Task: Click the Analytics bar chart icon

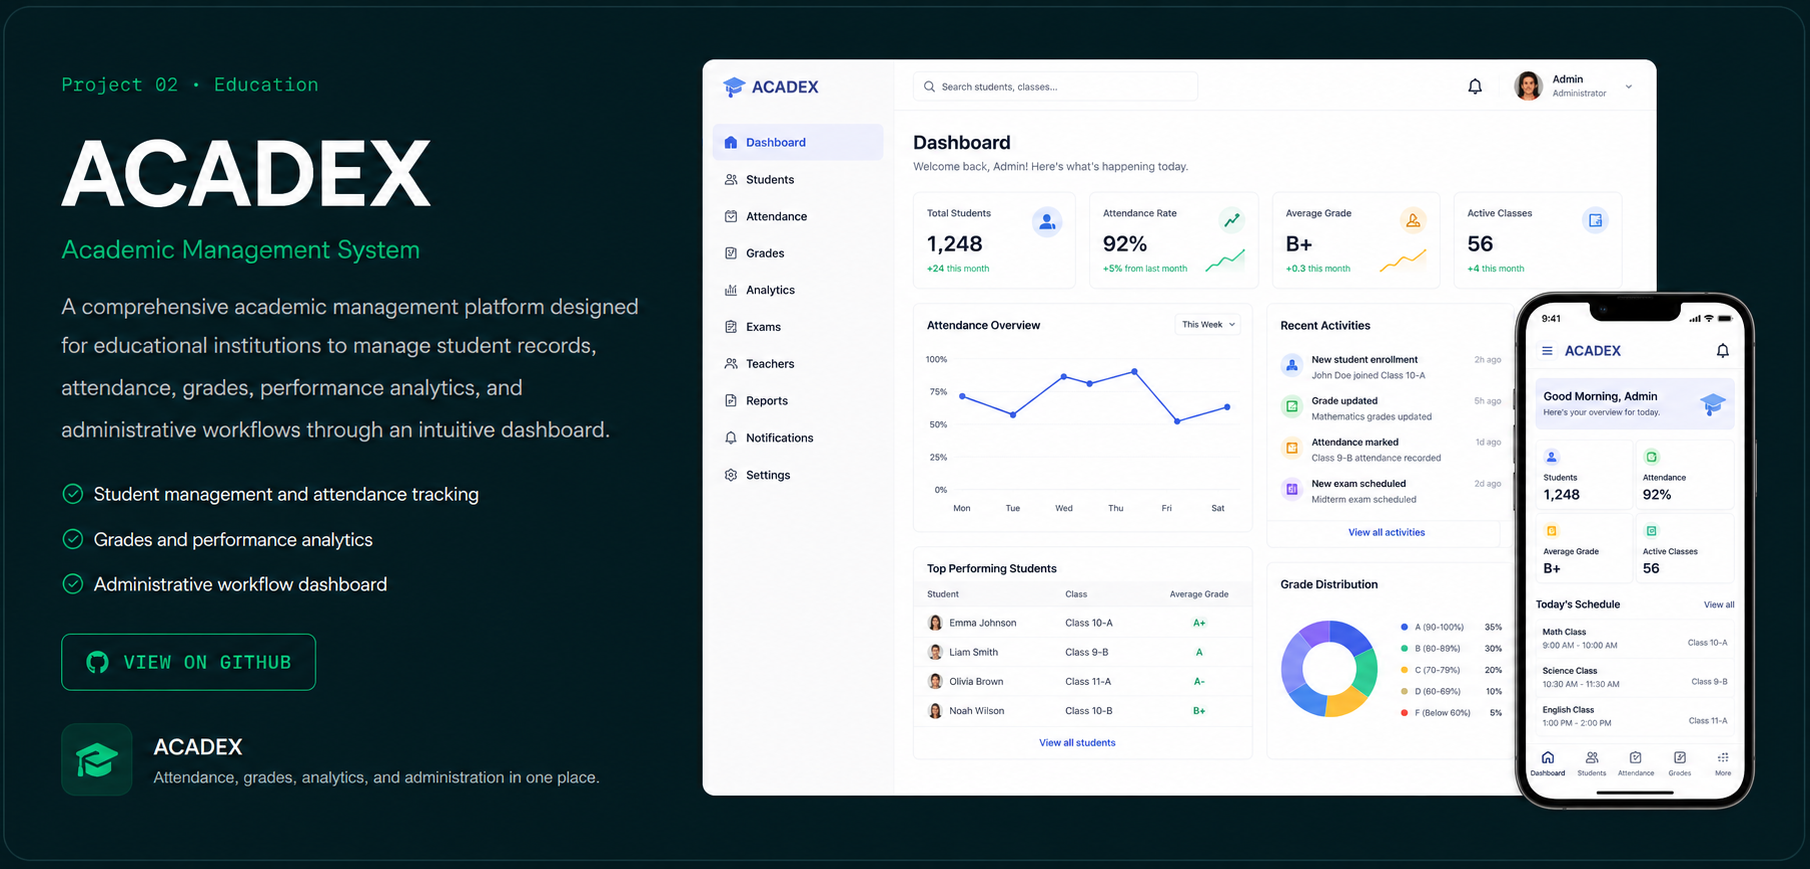Action: click(731, 290)
